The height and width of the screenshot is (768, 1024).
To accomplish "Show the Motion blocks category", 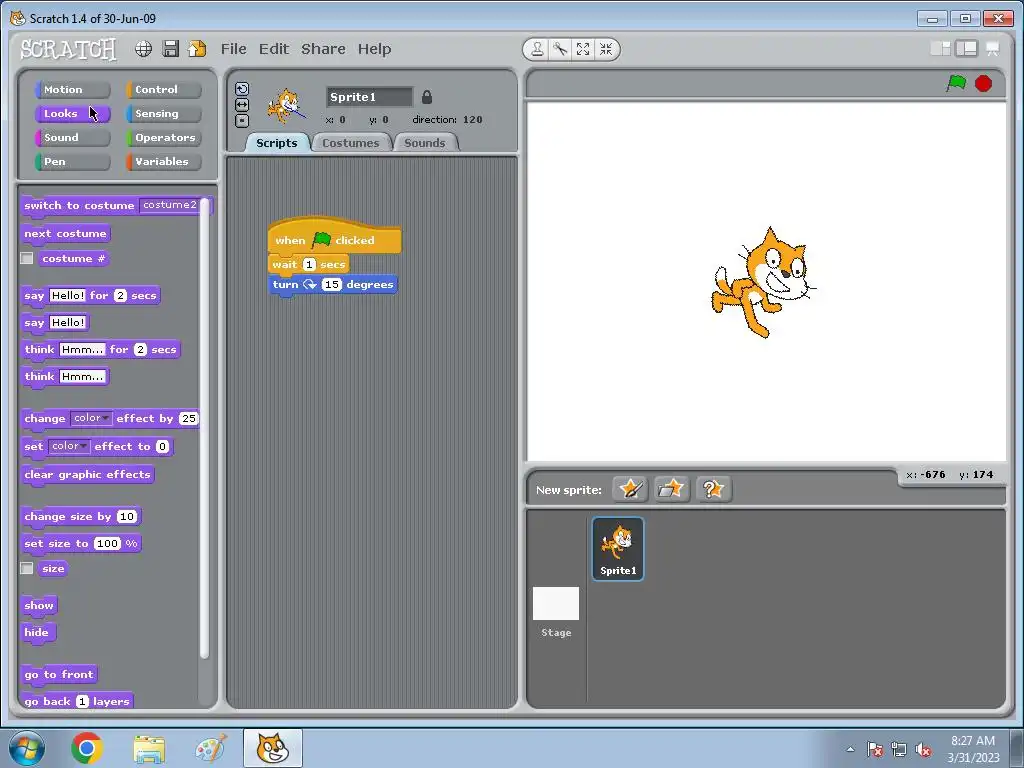I will click(72, 89).
